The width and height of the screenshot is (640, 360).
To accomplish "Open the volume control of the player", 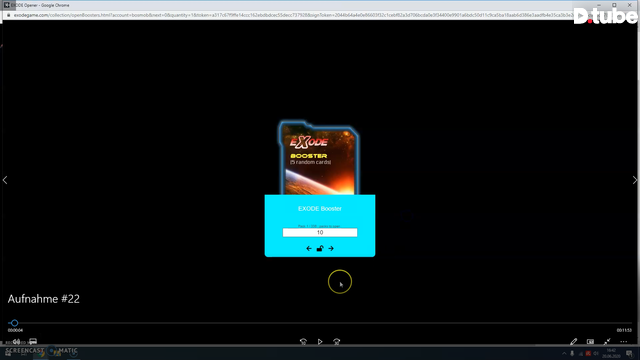I will click(x=16, y=342).
